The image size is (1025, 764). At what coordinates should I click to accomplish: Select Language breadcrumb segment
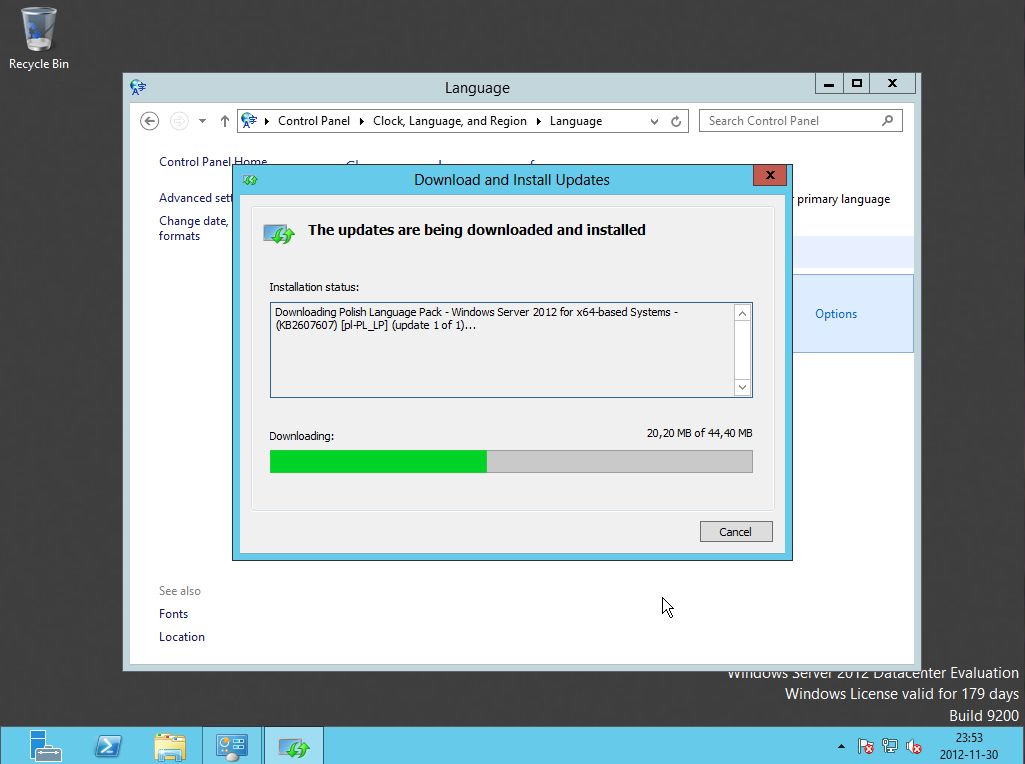pos(576,121)
